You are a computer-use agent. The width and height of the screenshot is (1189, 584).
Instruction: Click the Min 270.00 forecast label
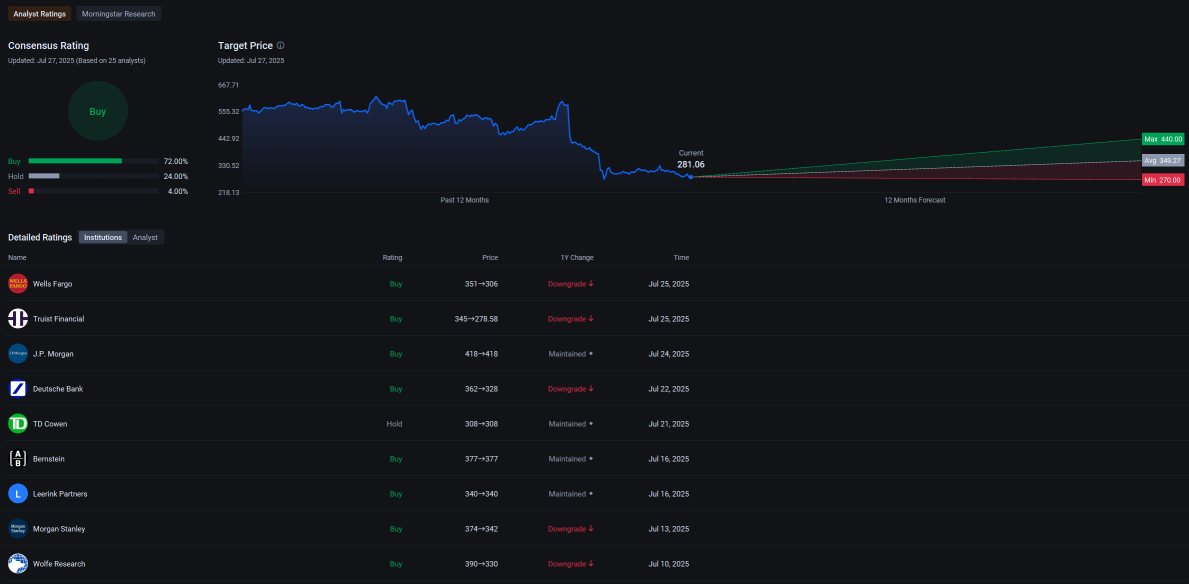[x=1162, y=180]
